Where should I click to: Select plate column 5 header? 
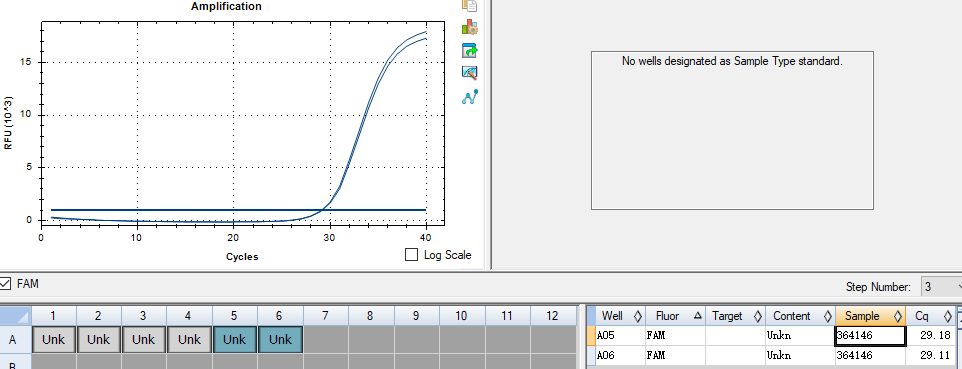(x=234, y=316)
